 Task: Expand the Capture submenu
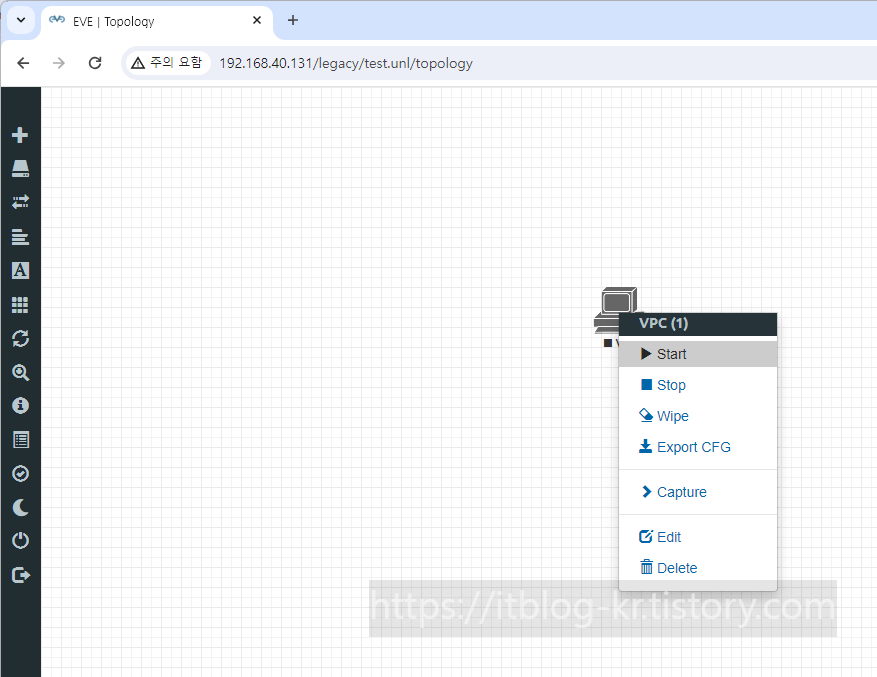coord(697,492)
